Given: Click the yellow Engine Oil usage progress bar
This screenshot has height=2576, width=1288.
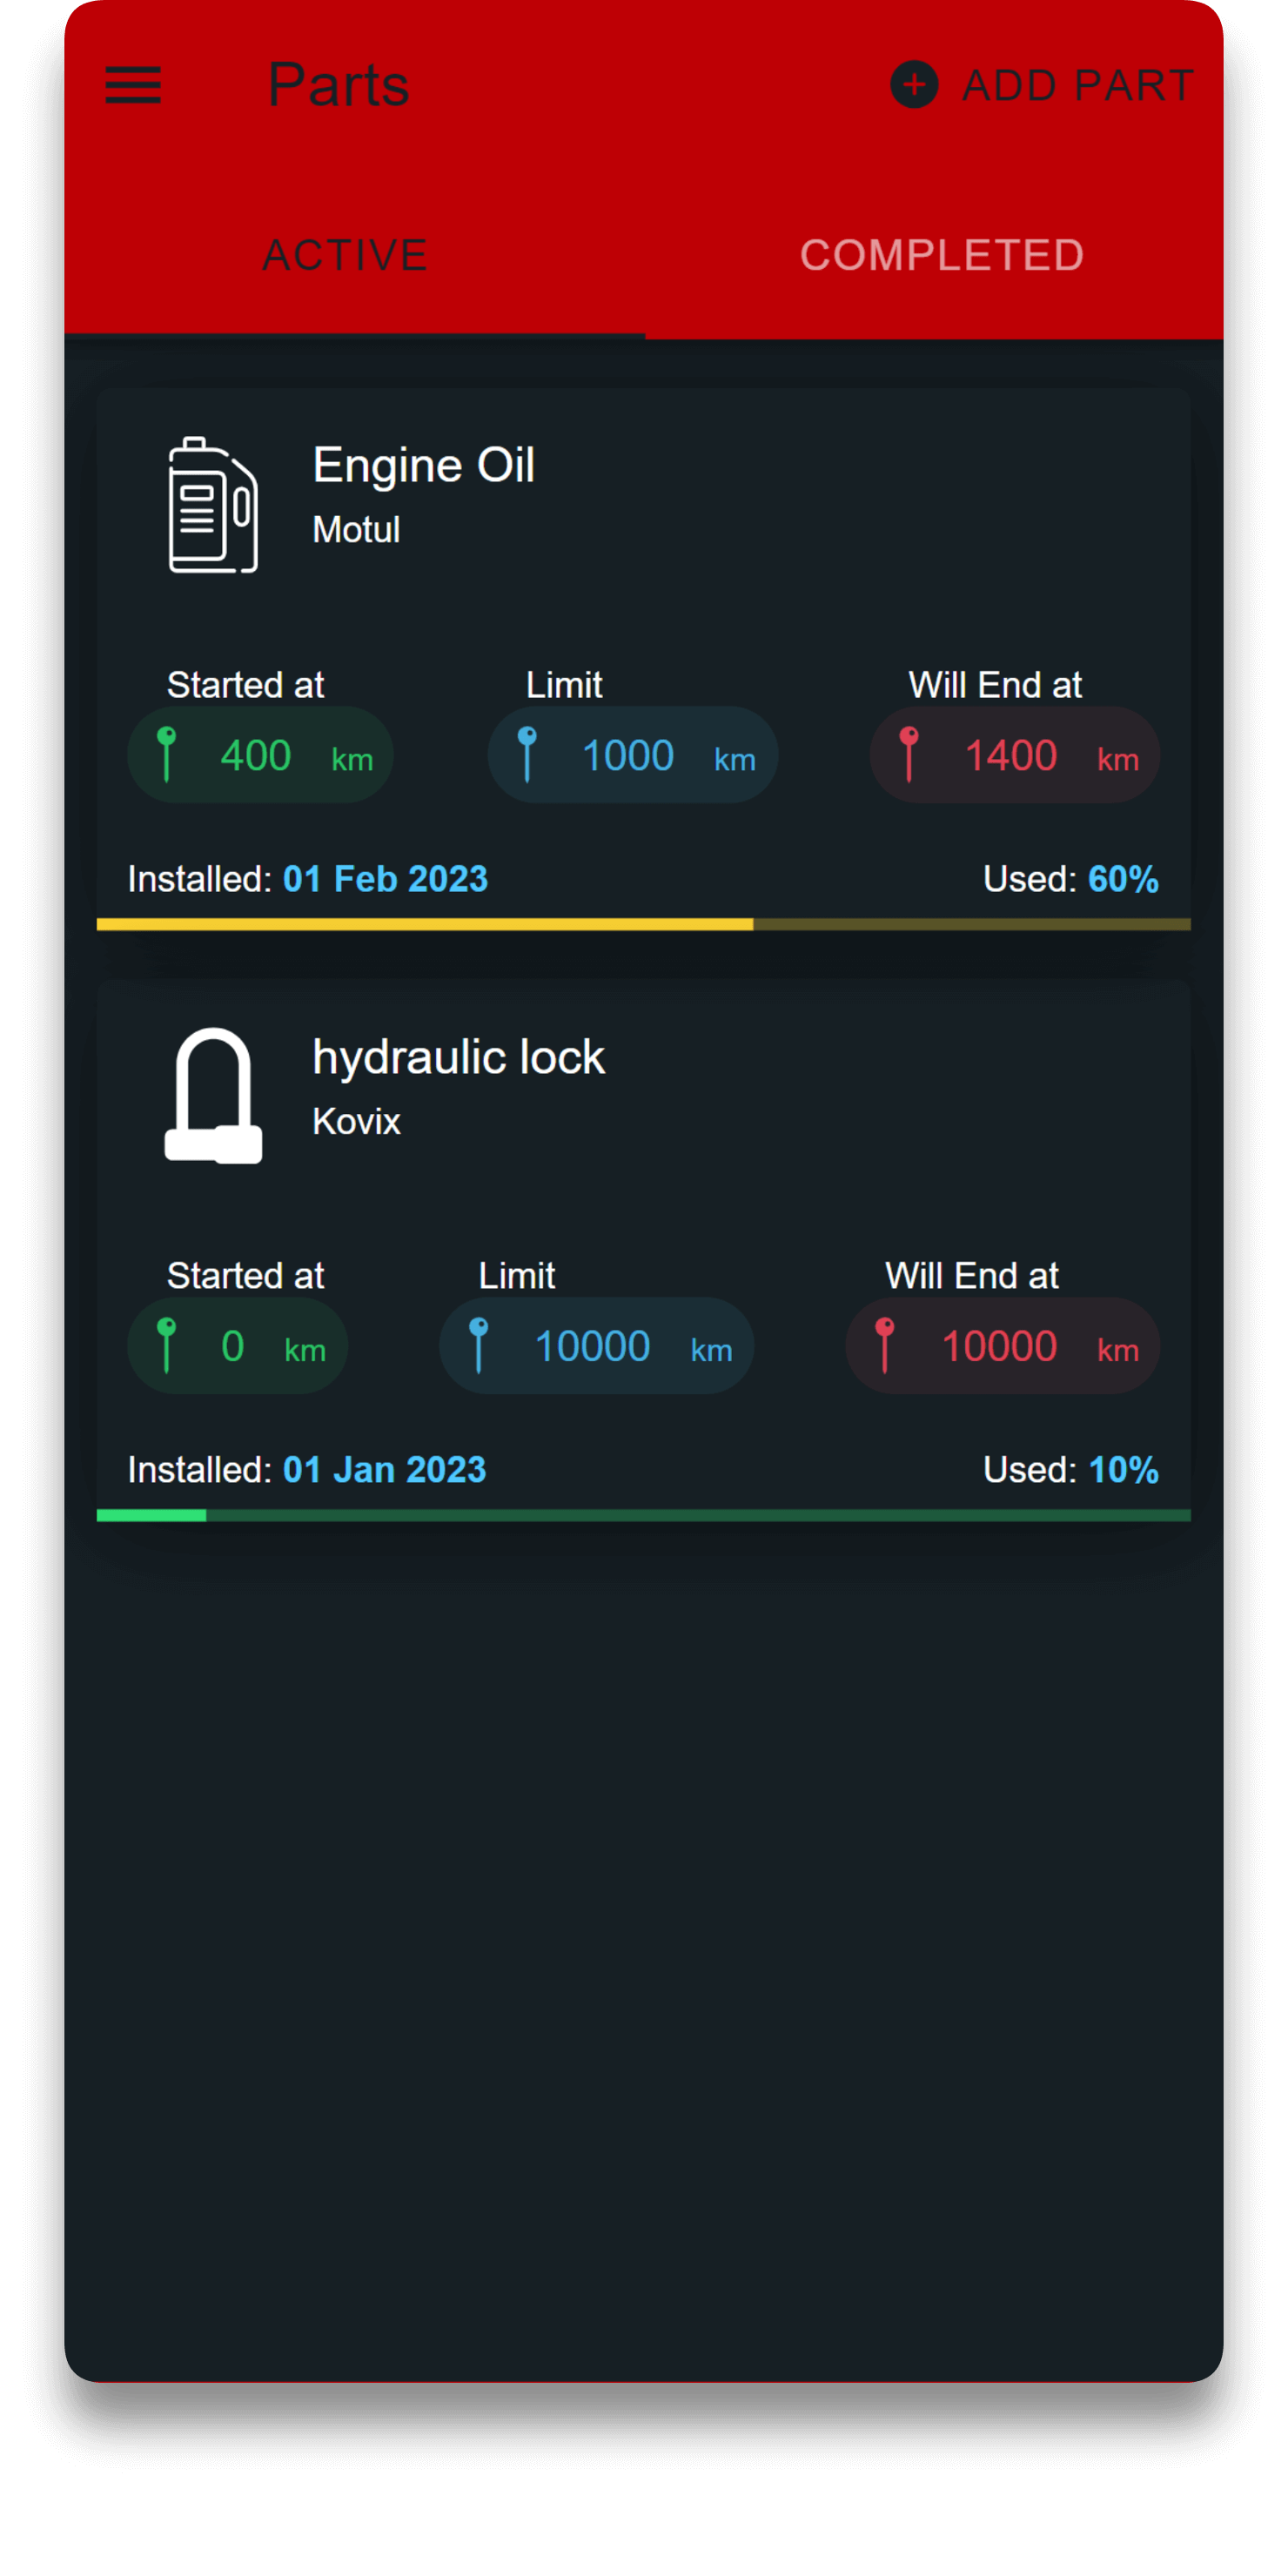Looking at the screenshot, I should pos(643,924).
